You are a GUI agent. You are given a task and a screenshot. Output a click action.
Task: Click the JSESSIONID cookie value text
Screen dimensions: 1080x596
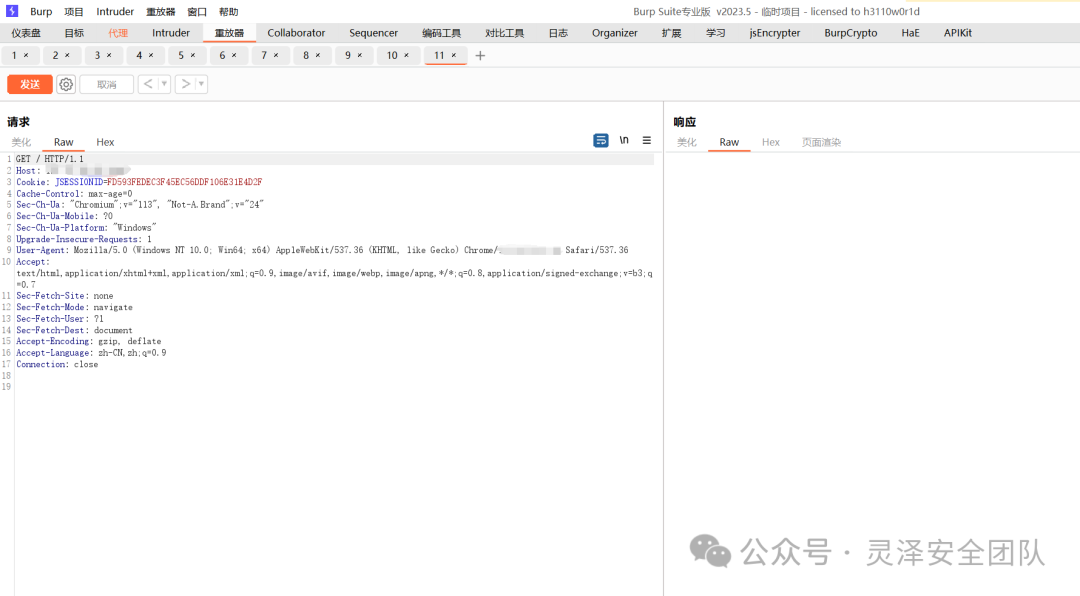click(185, 182)
